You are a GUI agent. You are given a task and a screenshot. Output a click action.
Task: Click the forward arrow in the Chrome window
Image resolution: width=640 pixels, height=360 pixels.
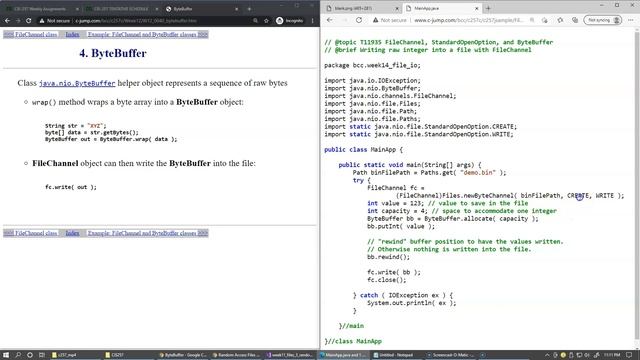click(x=18, y=20)
